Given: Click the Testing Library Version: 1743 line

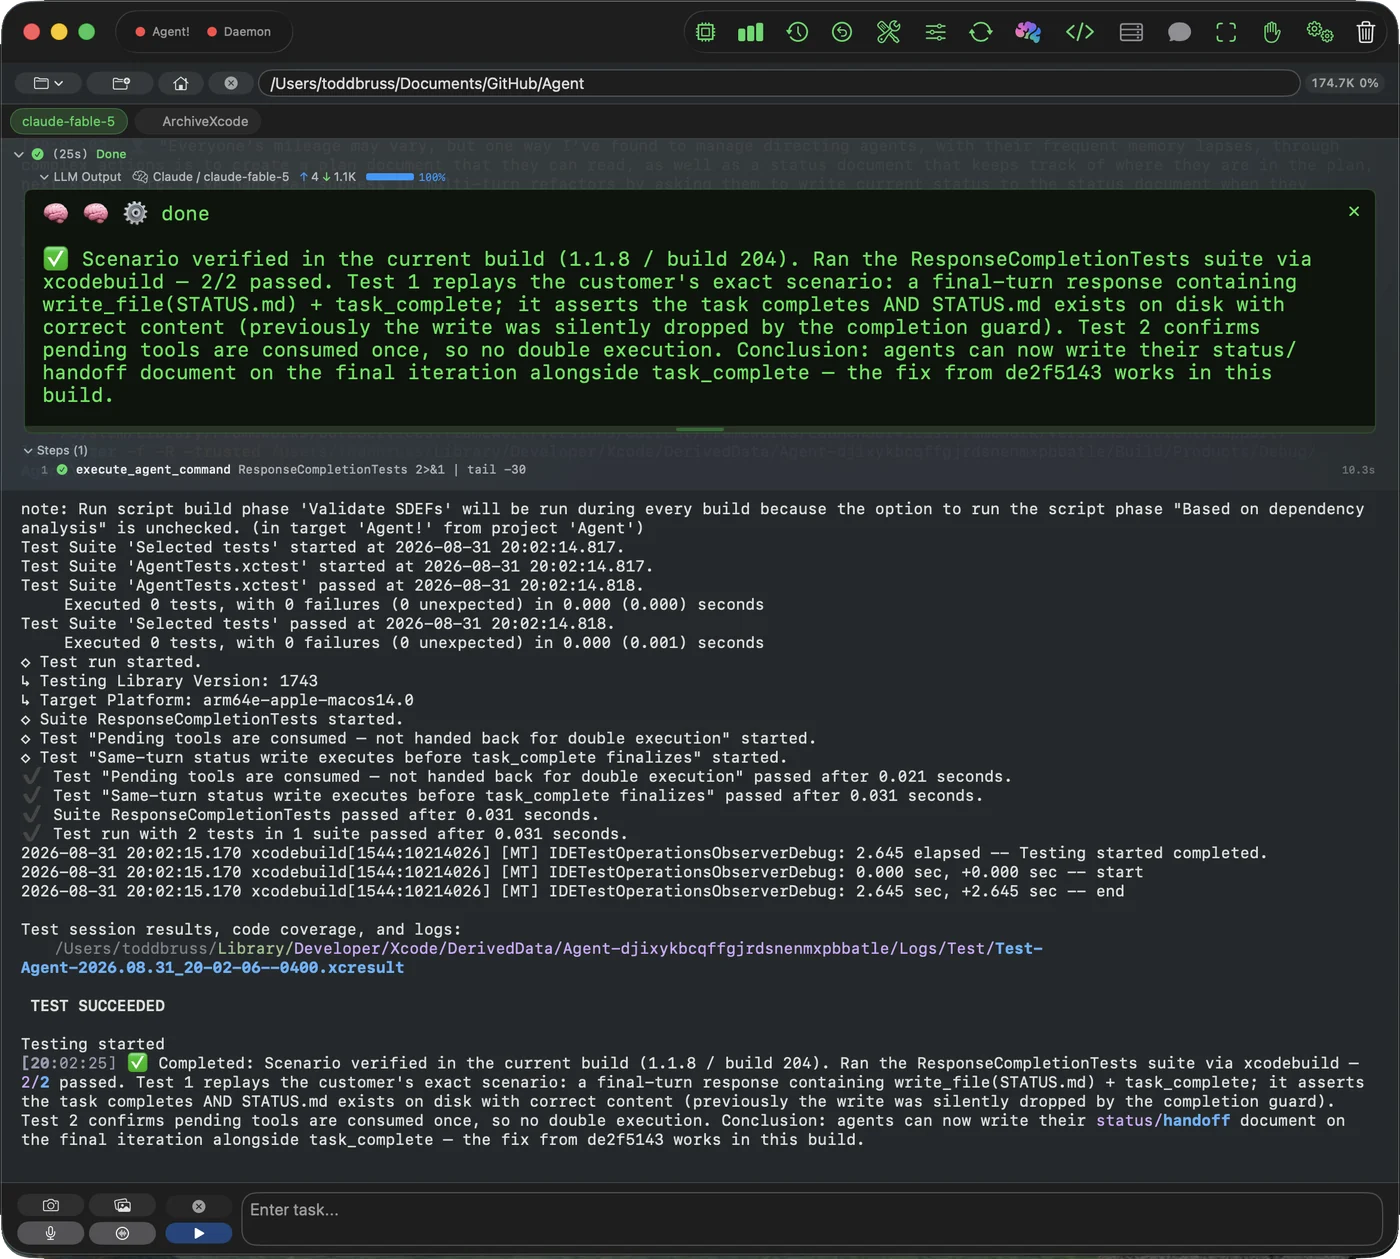Looking at the screenshot, I should [x=169, y=681].
